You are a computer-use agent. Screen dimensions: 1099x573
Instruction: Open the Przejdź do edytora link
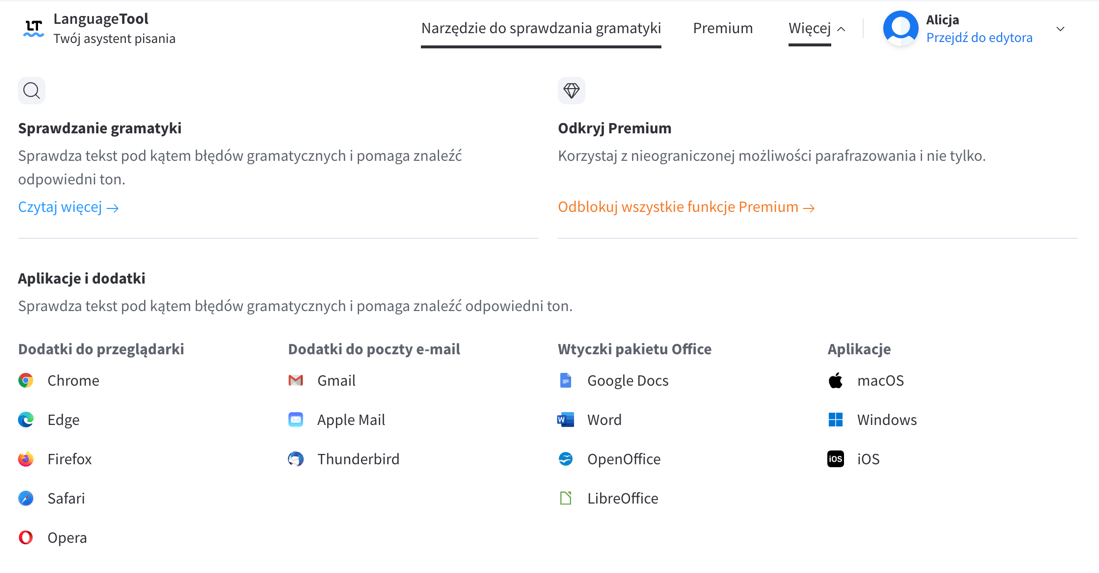coord(979,38)
